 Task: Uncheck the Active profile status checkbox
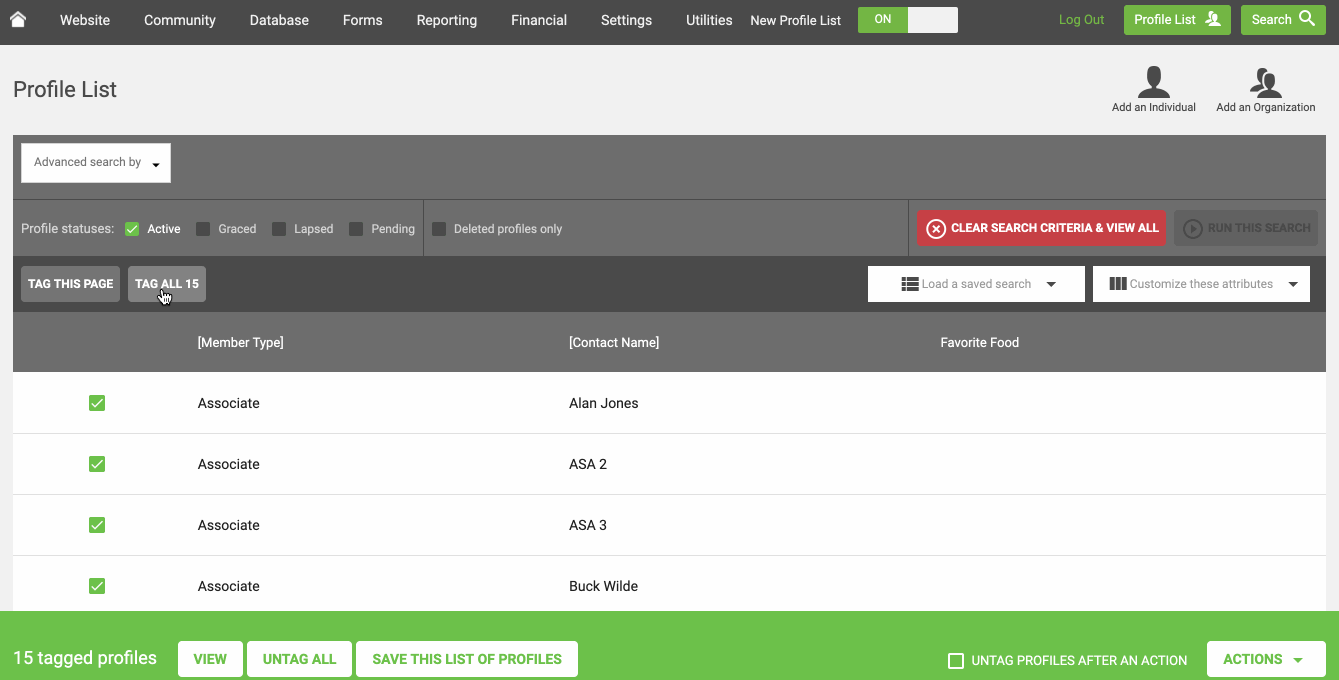[131, 228]
